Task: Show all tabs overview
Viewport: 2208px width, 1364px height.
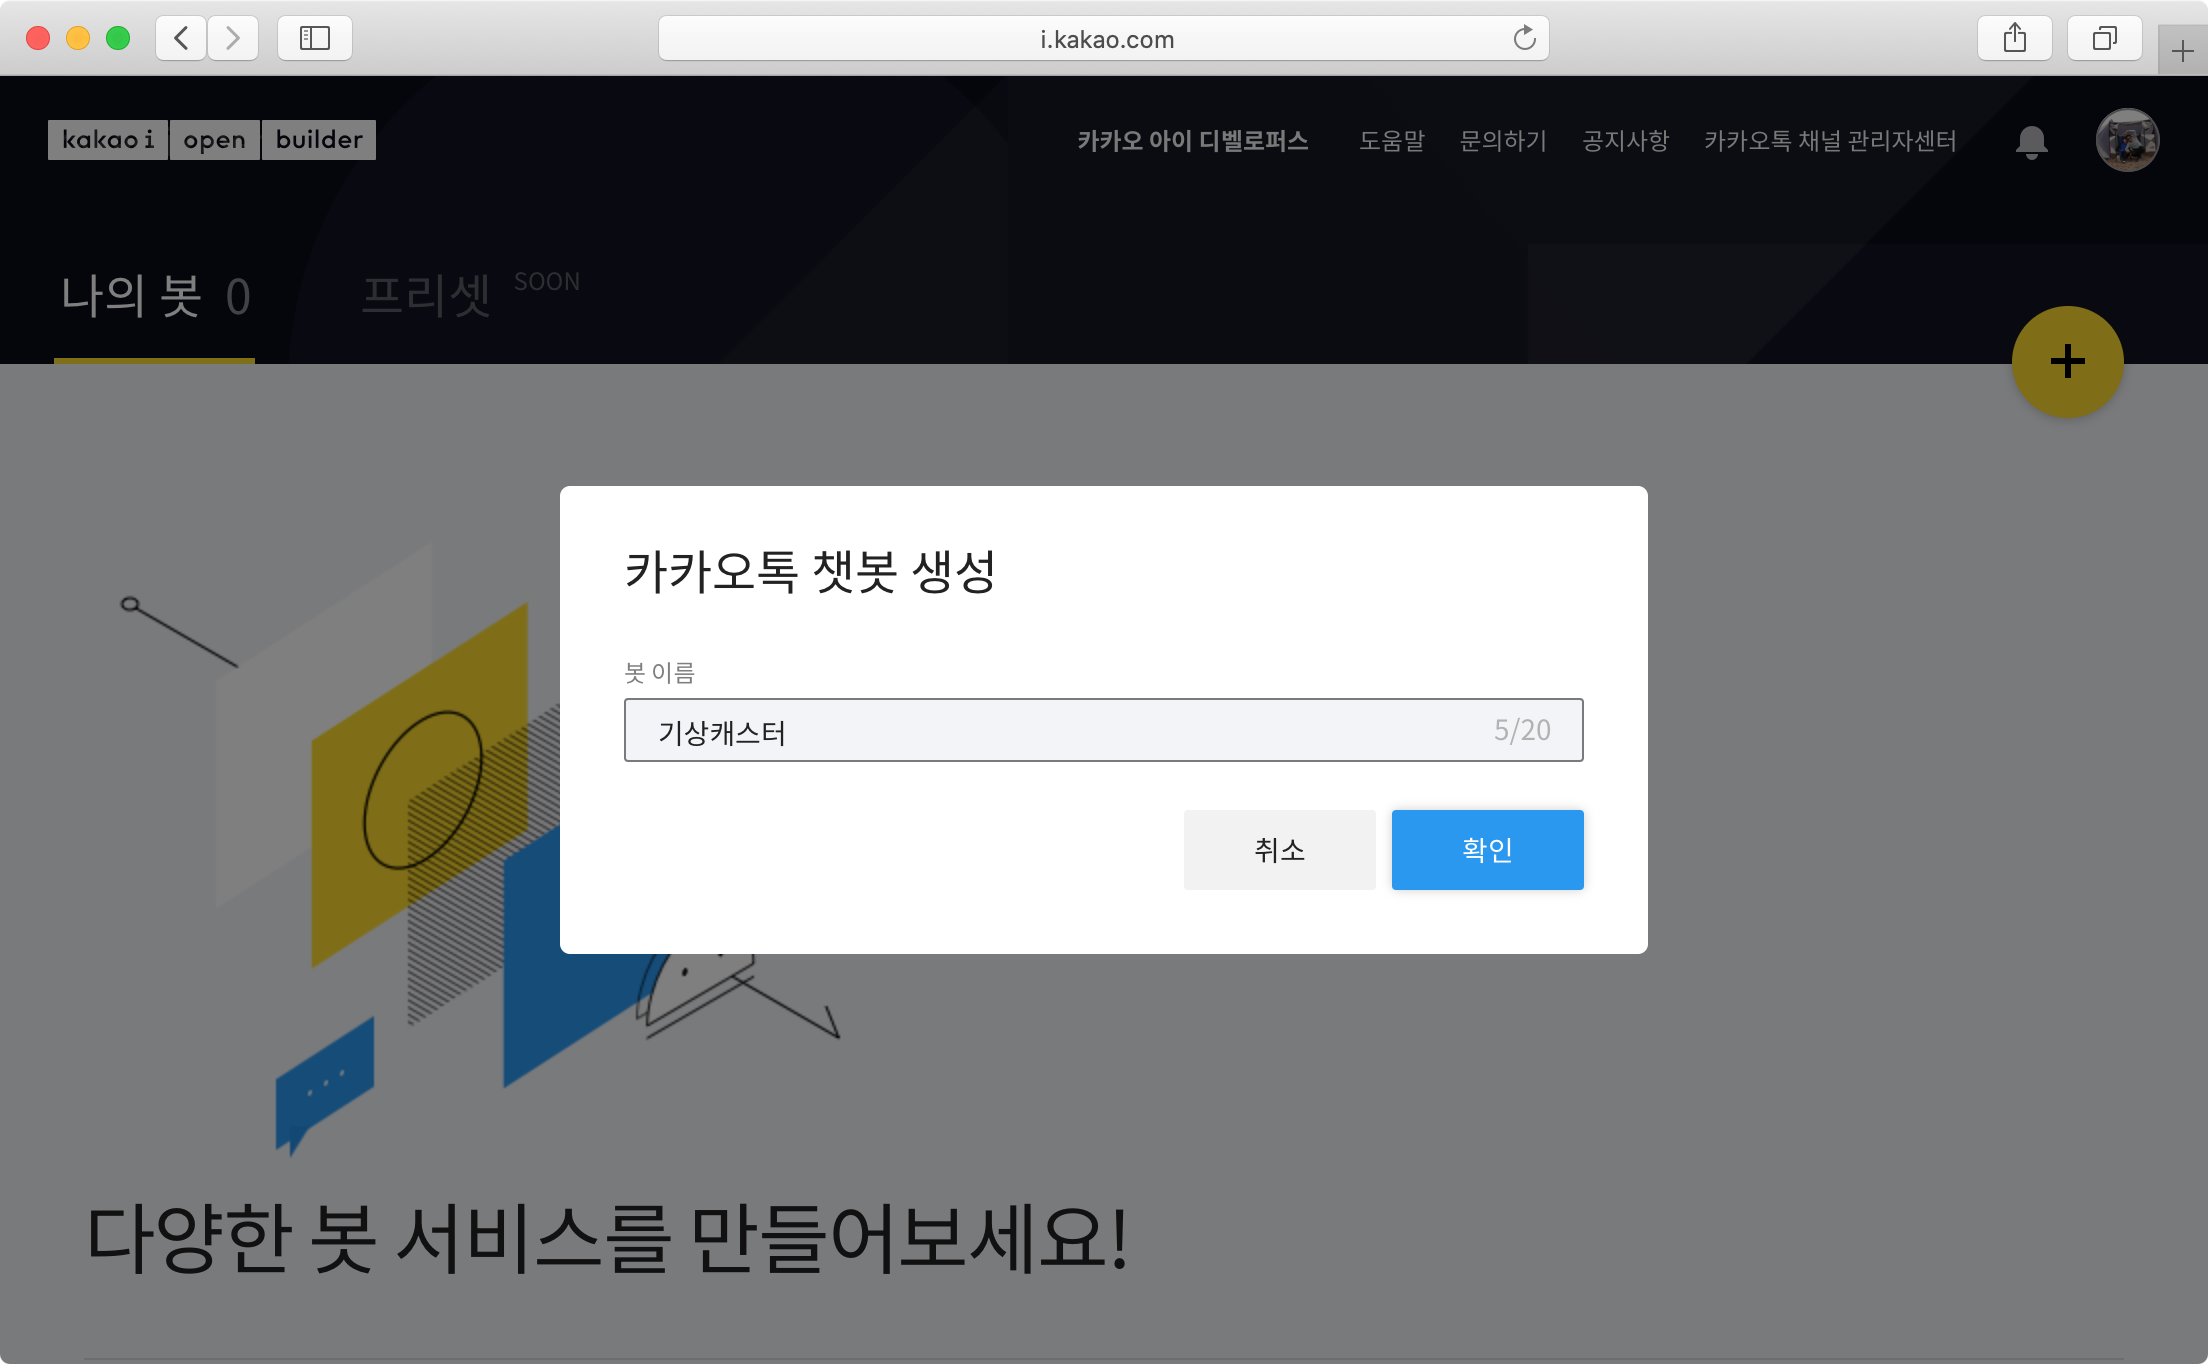Action: pyautogui.click(x=2104, y=39)
